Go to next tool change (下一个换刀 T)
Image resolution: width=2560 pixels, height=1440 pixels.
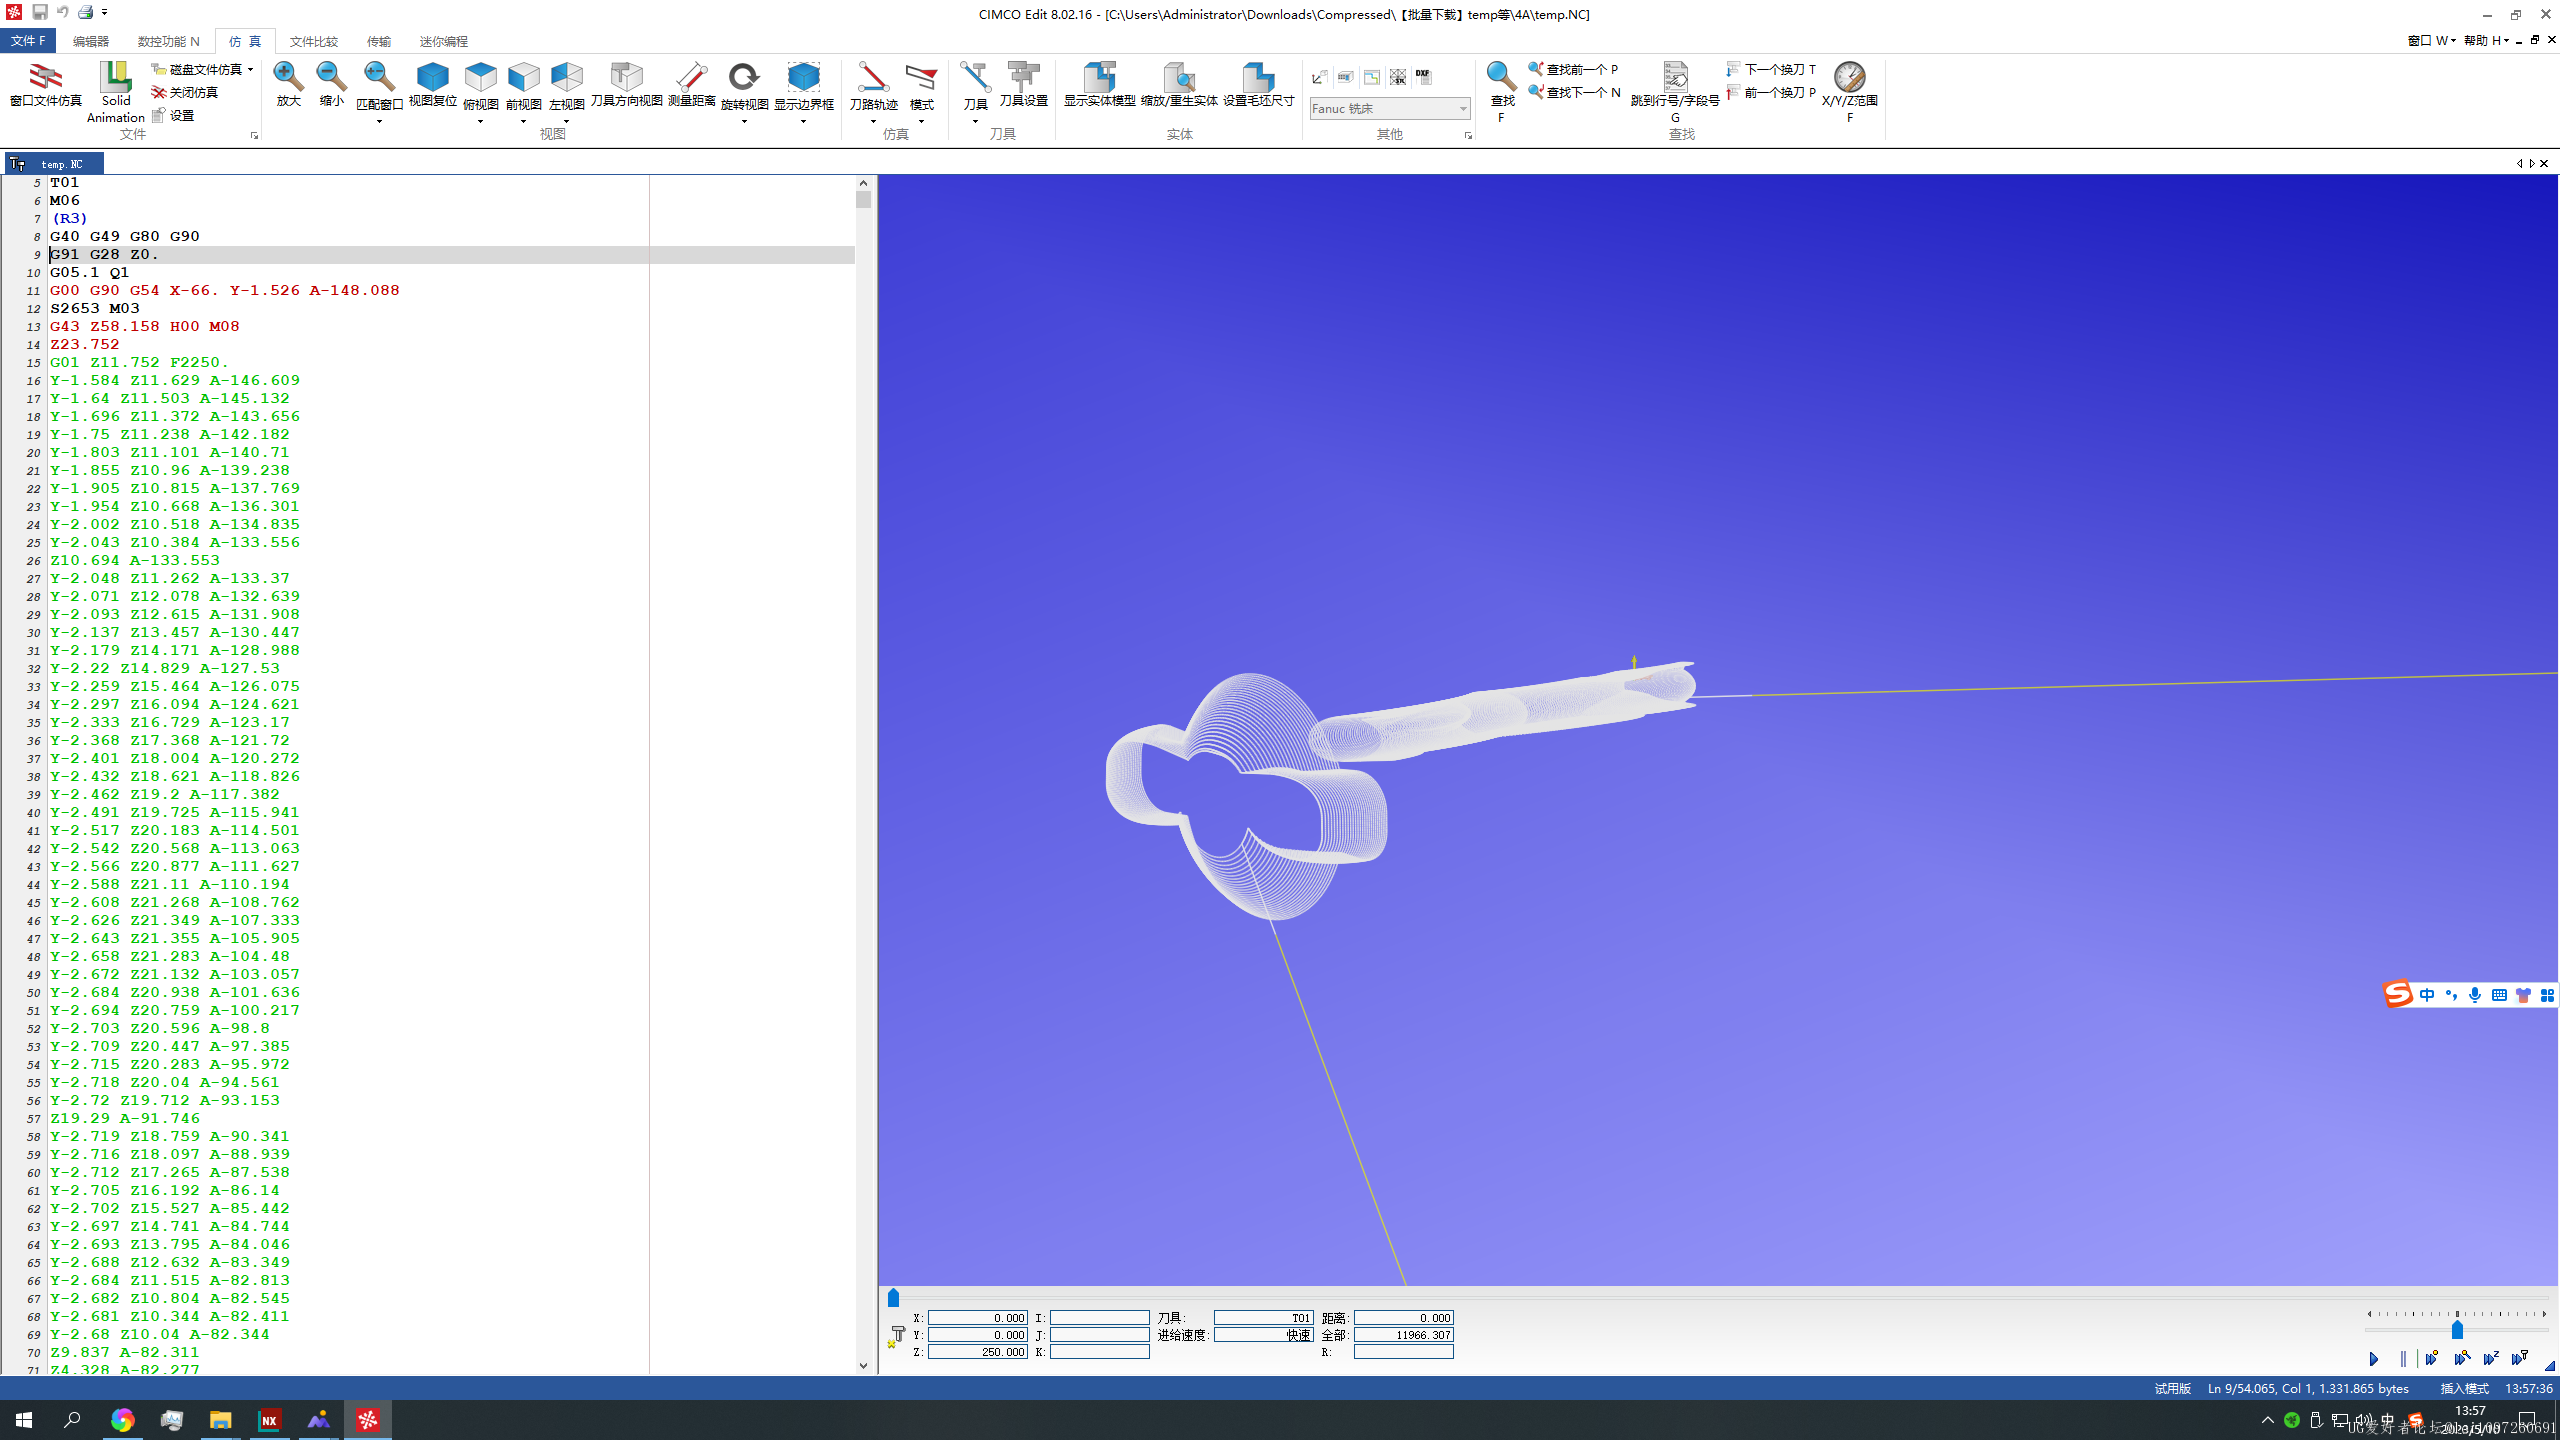[x=1771, y=69]
